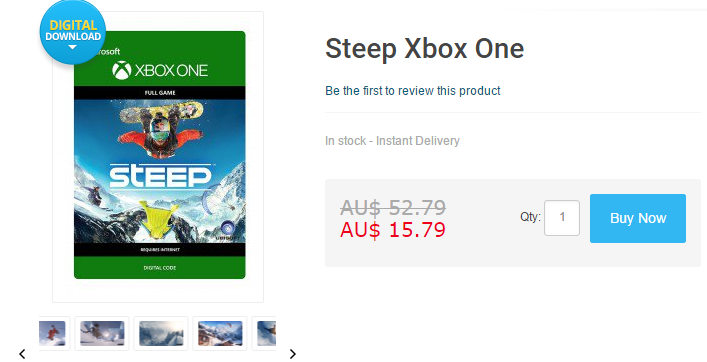The height and width of the screenshot is (362, 707).
Task: Select the partially visible last thumbnail
Action: [264, 333]
